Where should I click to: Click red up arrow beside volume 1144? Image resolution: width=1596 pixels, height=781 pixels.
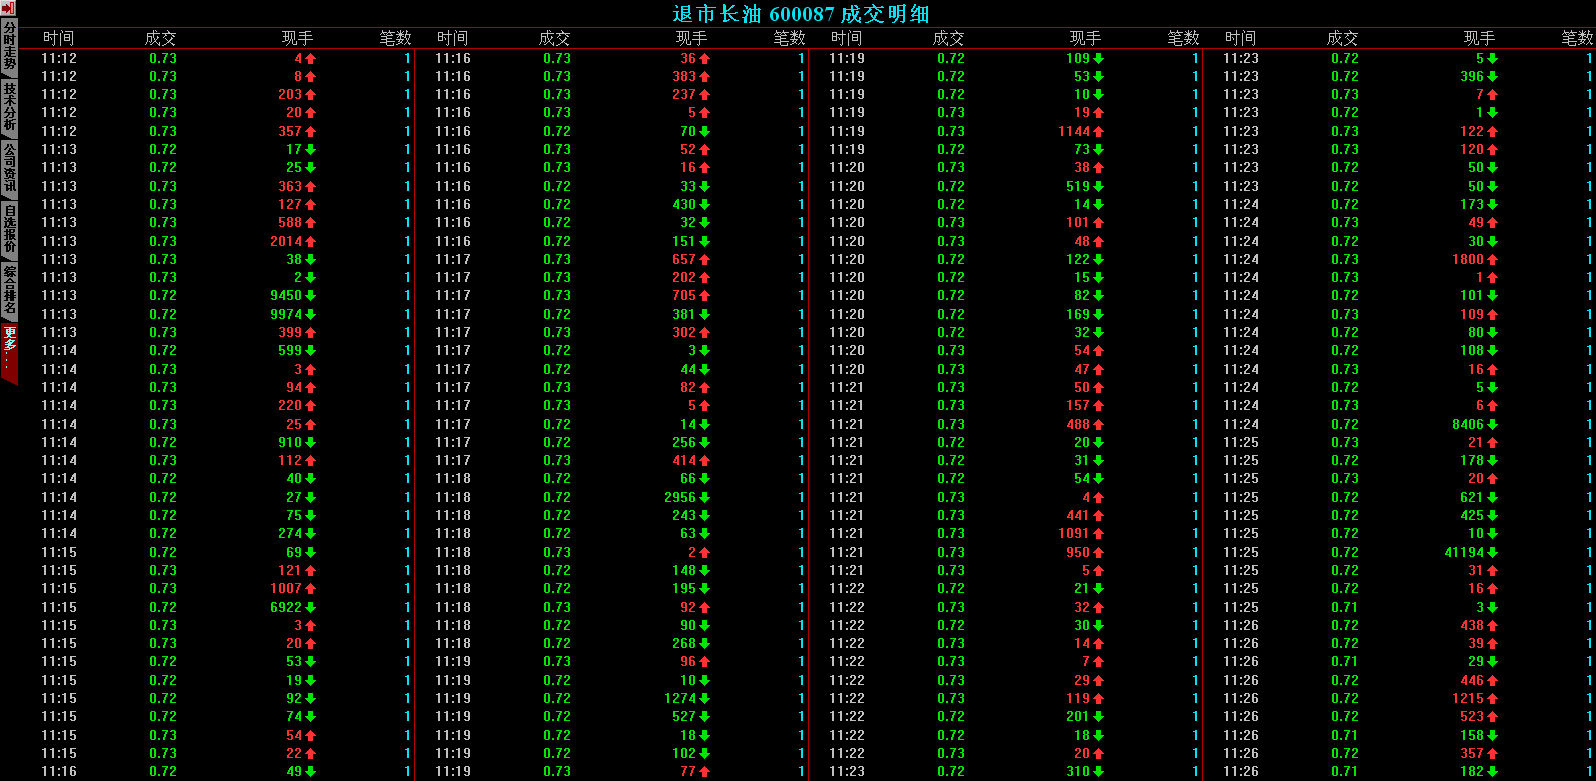[x=1098, y=132]
